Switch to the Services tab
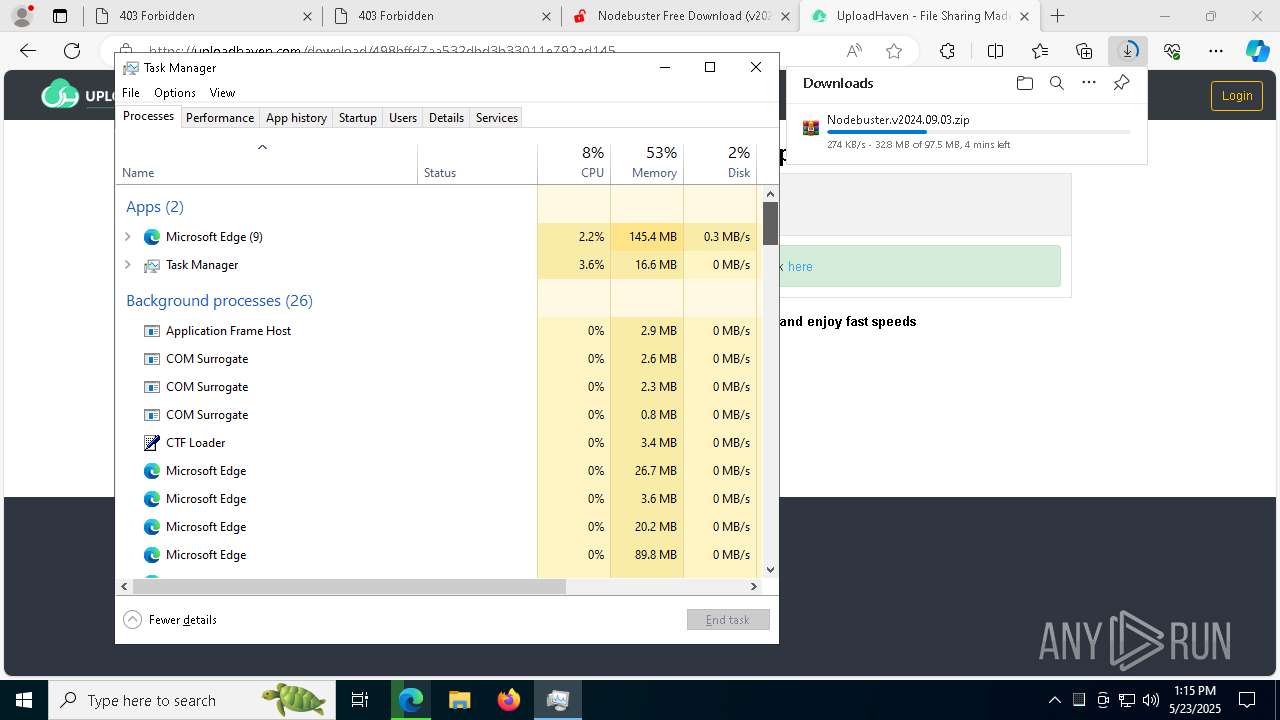The width and height of the screenshot is (1280, 720). [497, 118]
